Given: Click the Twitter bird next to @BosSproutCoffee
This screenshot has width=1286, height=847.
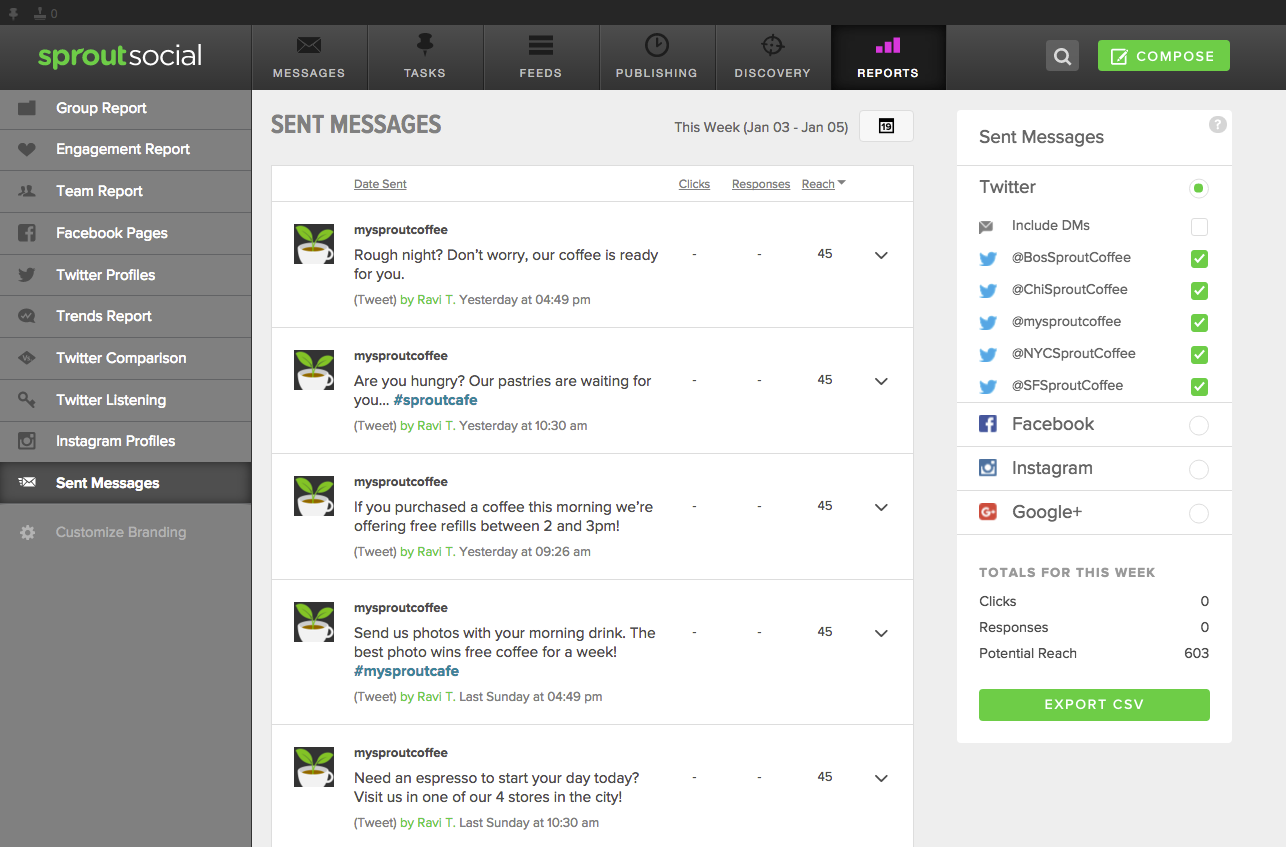Looking at the screenshot, I should 988,258.
